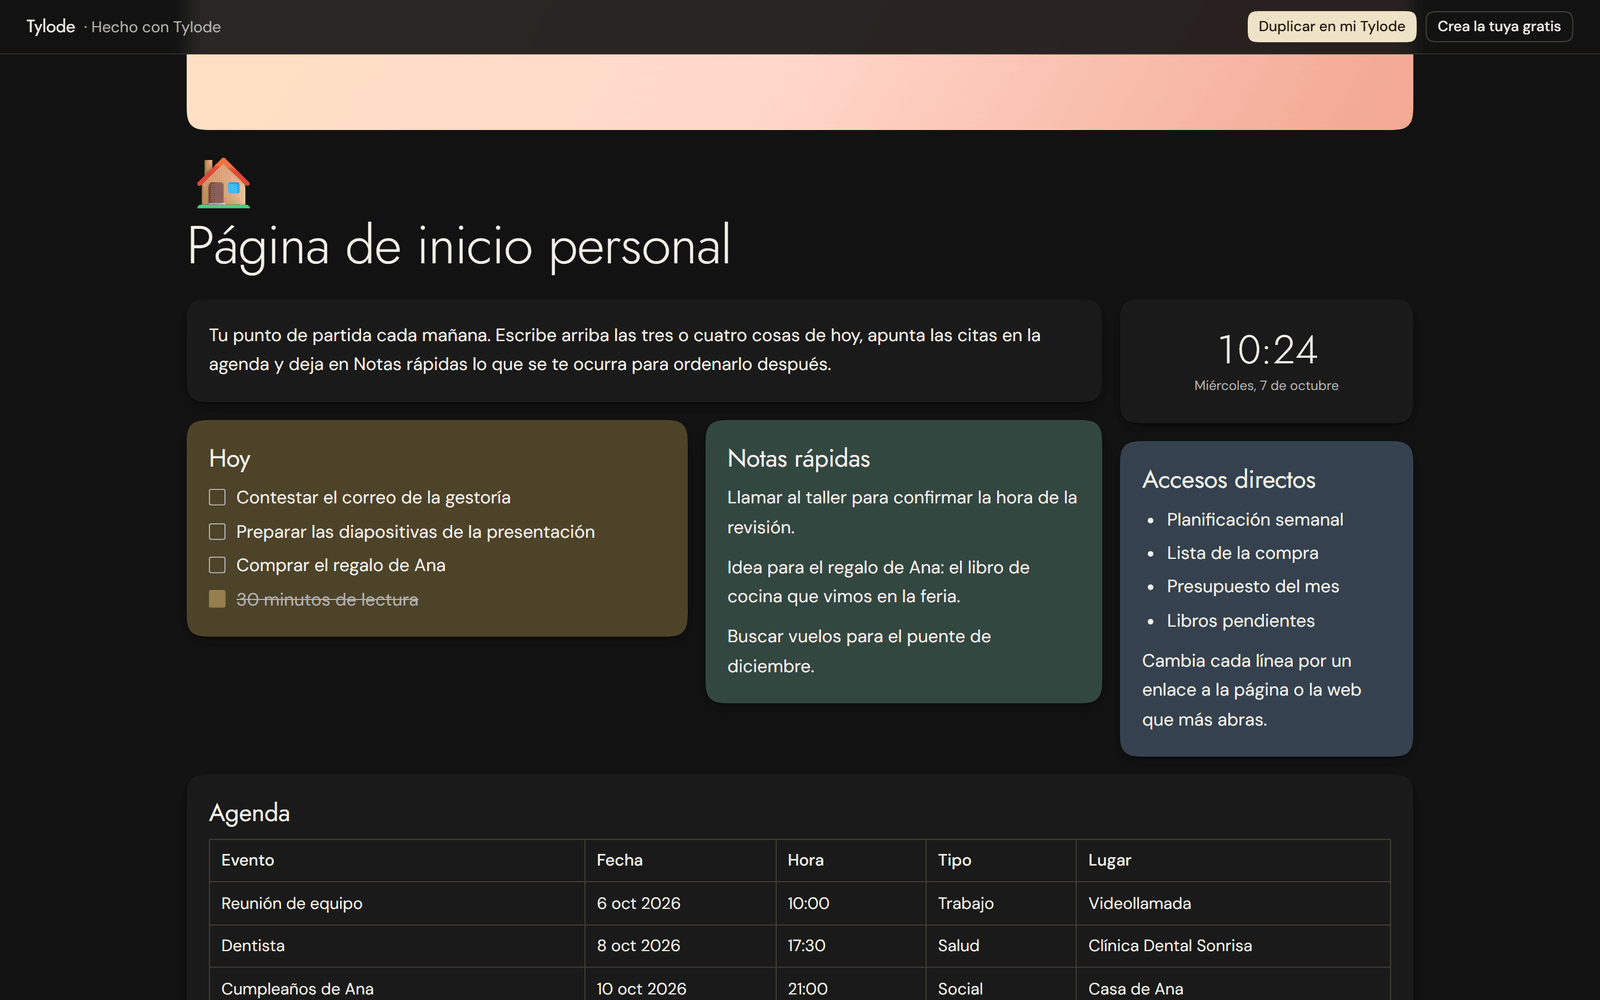
Task: Click the 'Evento' column header
Action: click(397, 860)
